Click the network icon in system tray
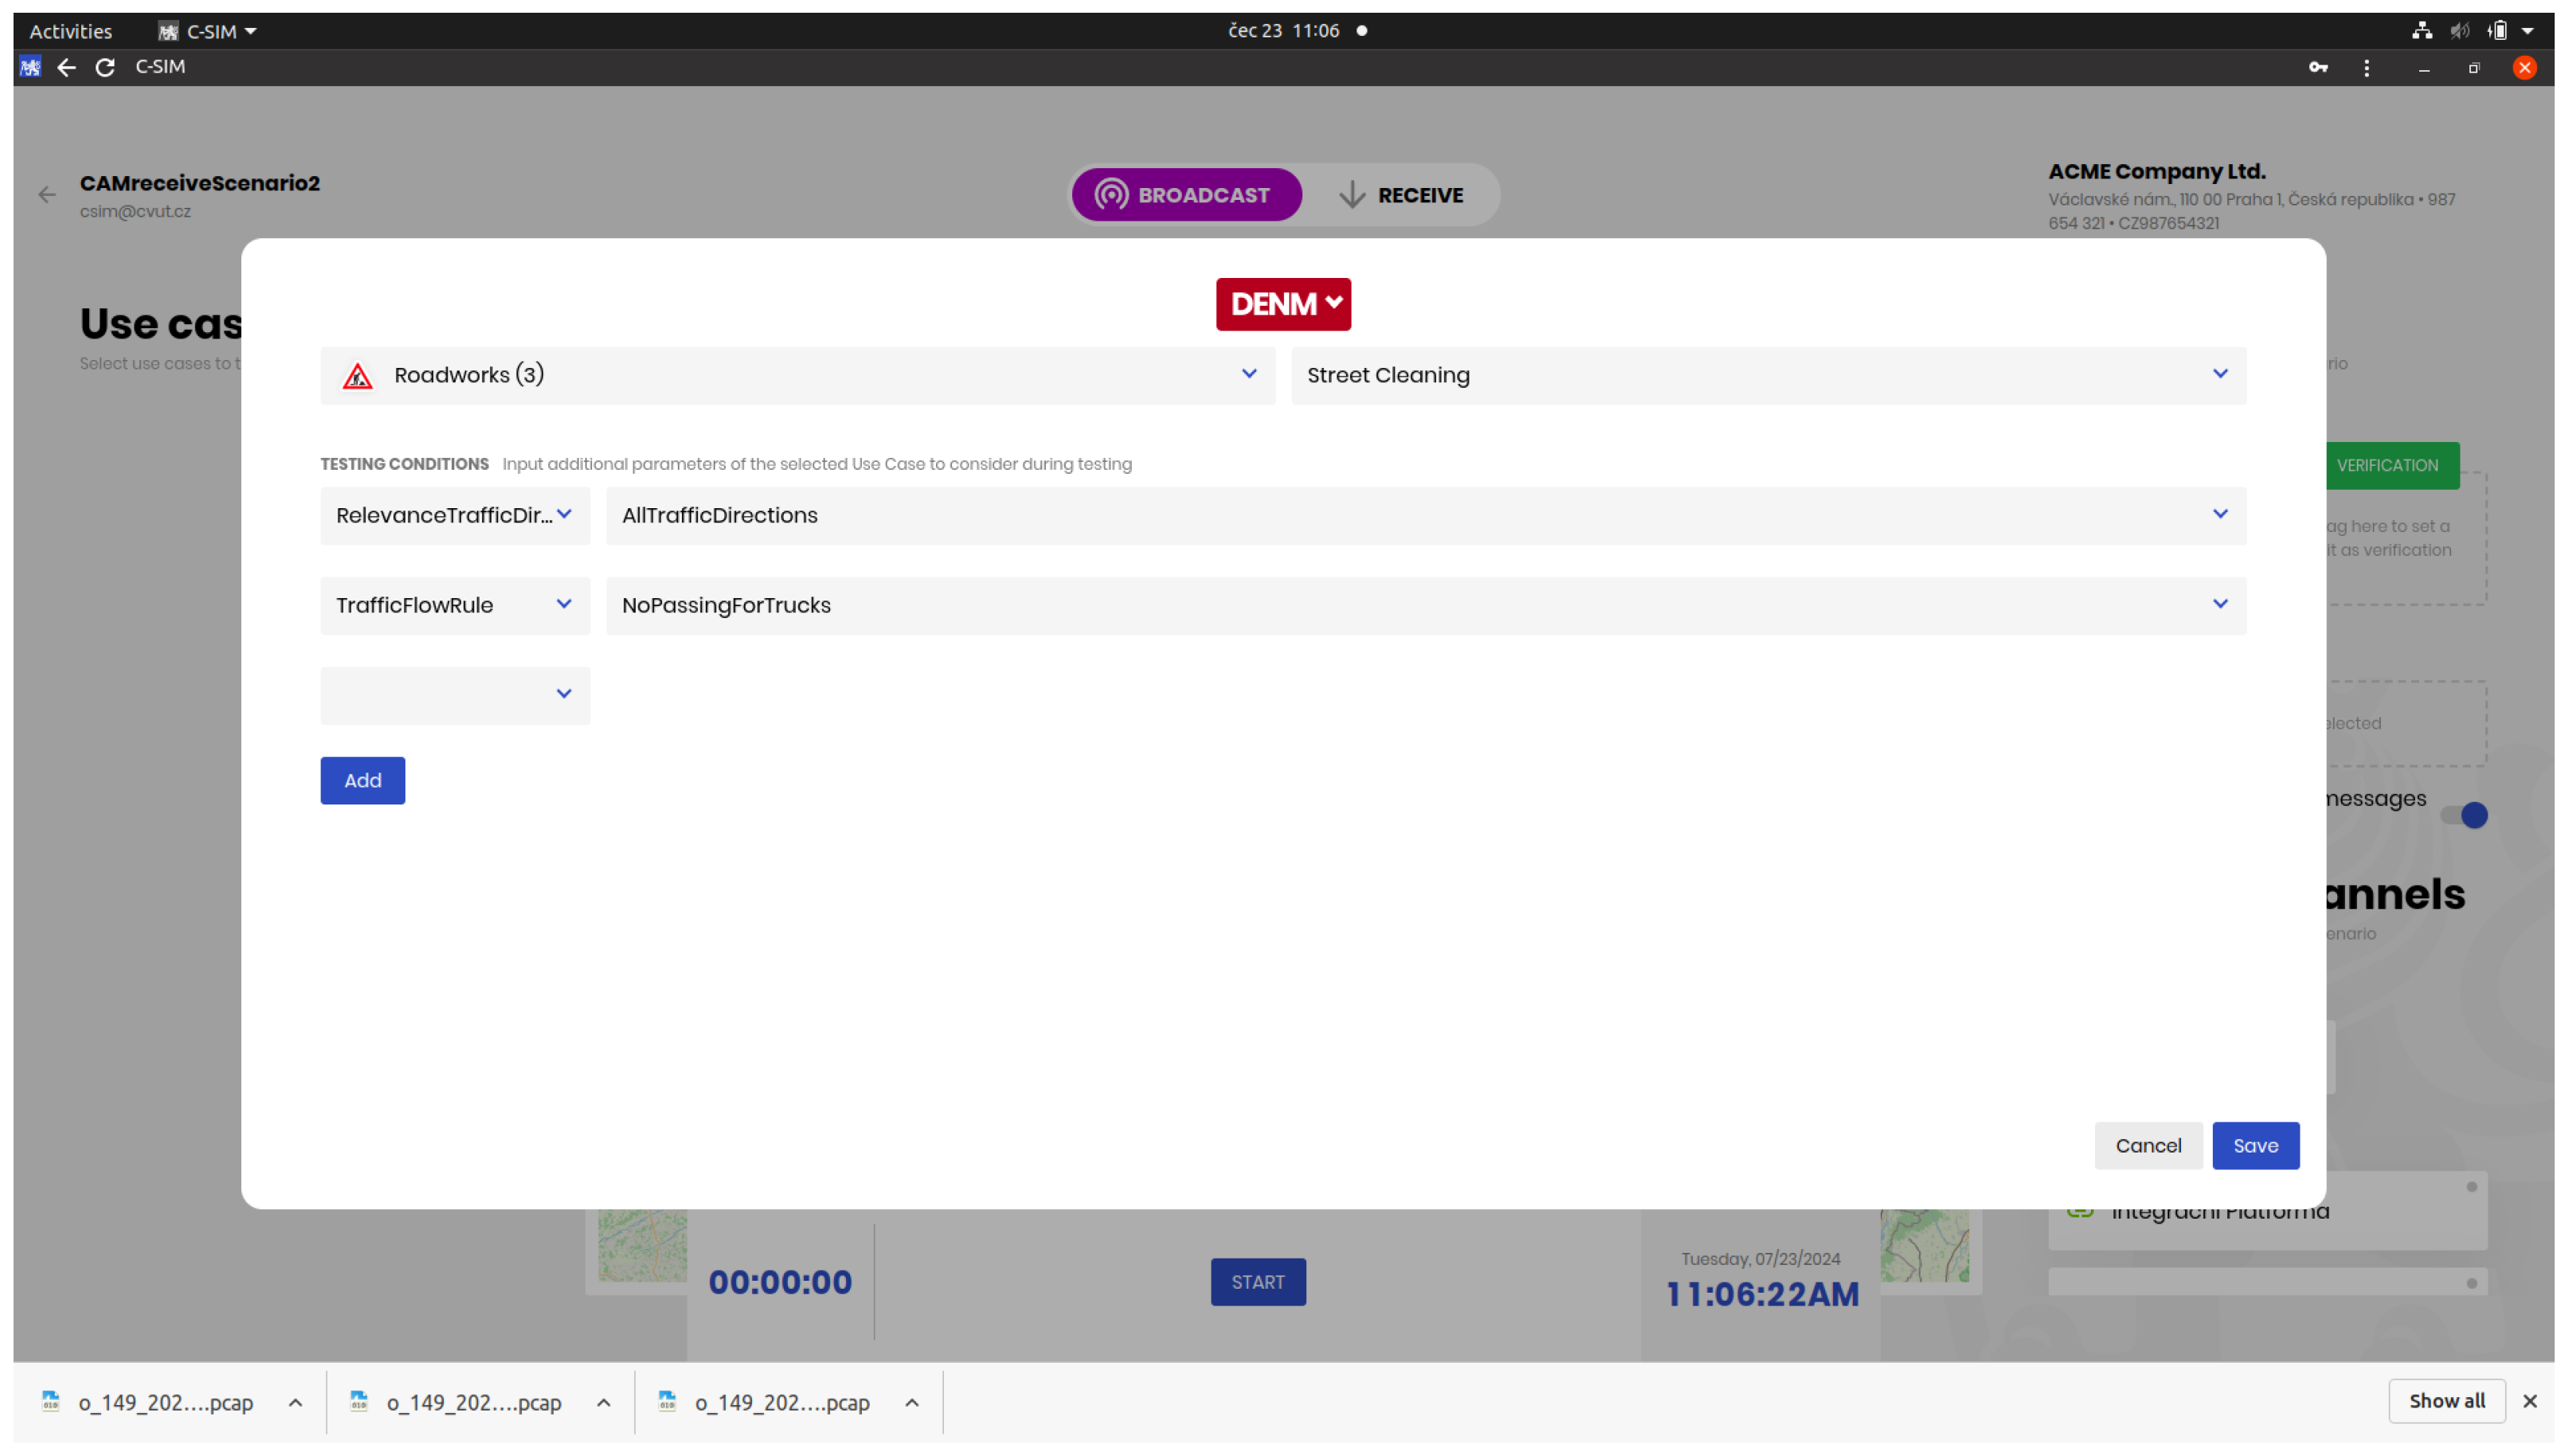Viewport: 2565px width, 1456px height. (x=2421, y=31)
